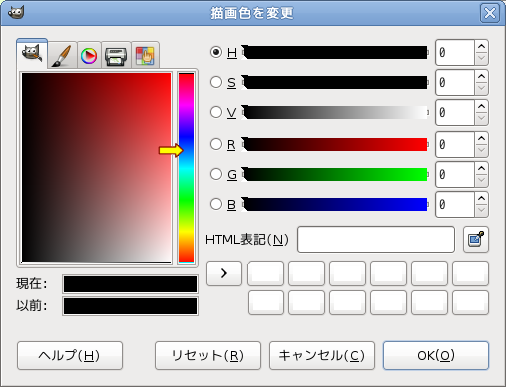Decrease the R value with down arrow

[481, 151]
